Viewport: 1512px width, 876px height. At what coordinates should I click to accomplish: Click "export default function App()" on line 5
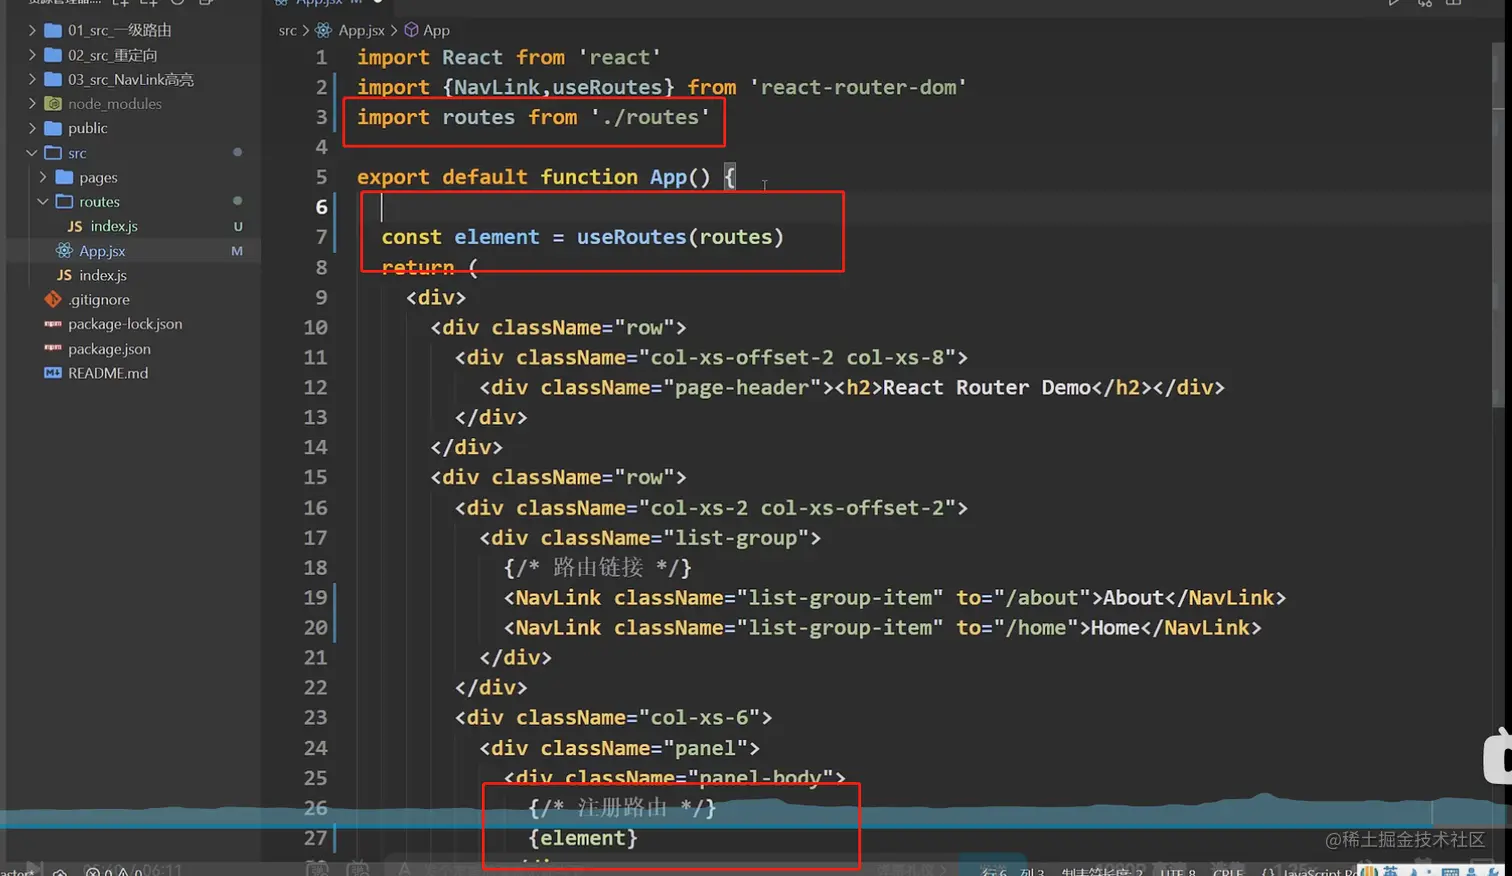point(534,177)
